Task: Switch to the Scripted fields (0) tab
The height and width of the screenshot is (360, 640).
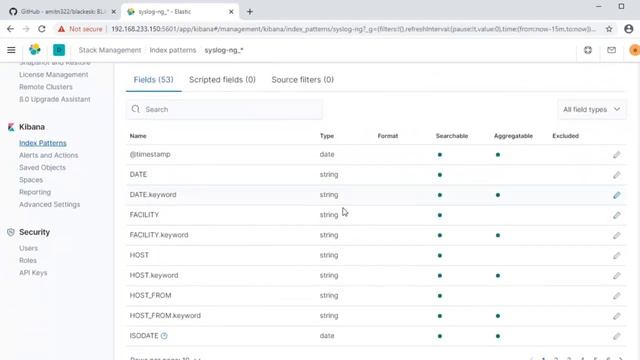Action: (222, 80)
